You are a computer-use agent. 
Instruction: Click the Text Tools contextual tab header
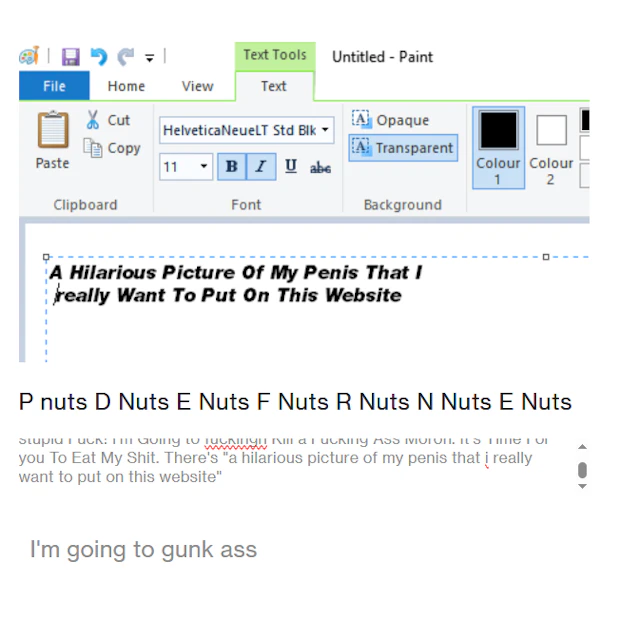point(275,55)
